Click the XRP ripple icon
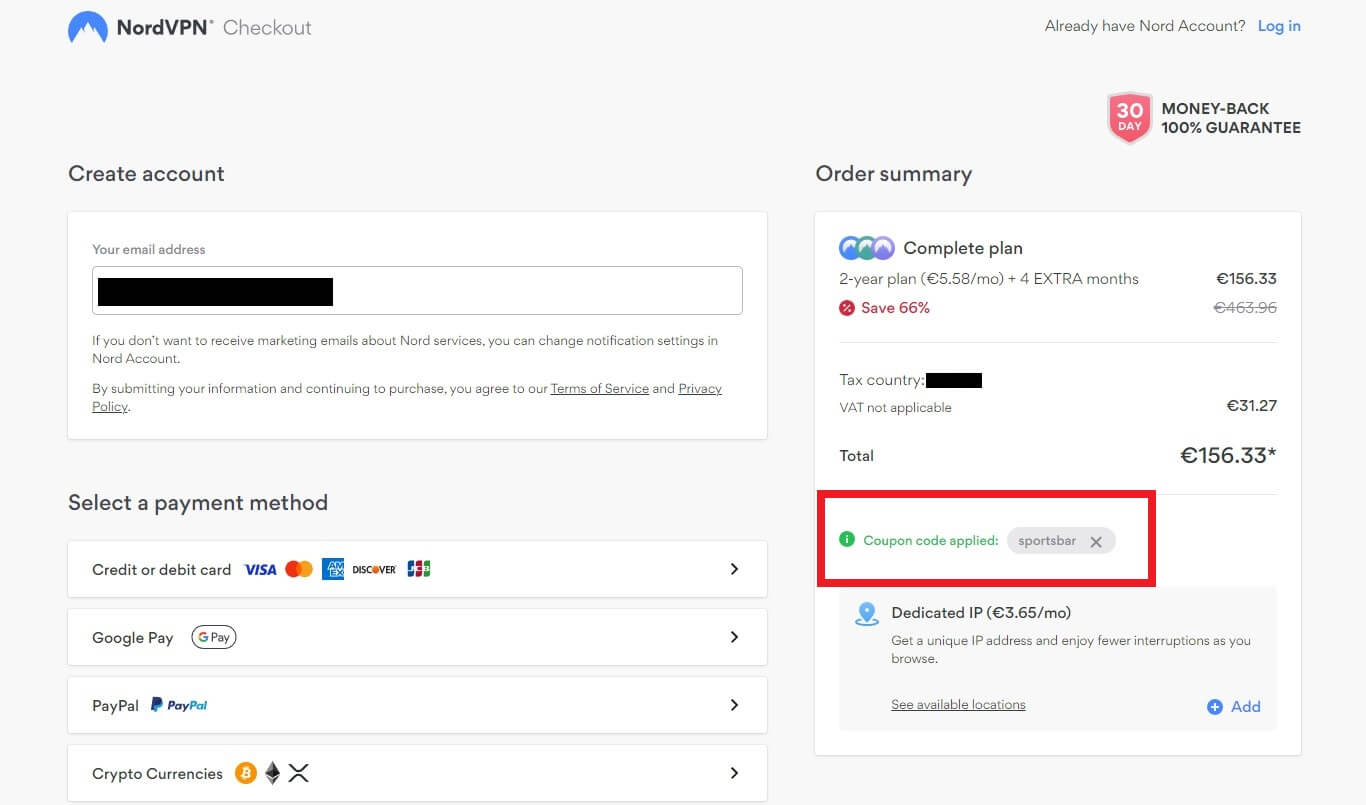Screen dimensions: 1366x805 [298, 773]
